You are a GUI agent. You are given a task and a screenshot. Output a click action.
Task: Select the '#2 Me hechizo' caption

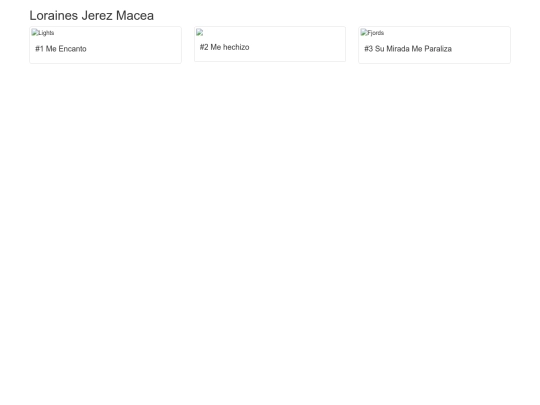[225, 47]
